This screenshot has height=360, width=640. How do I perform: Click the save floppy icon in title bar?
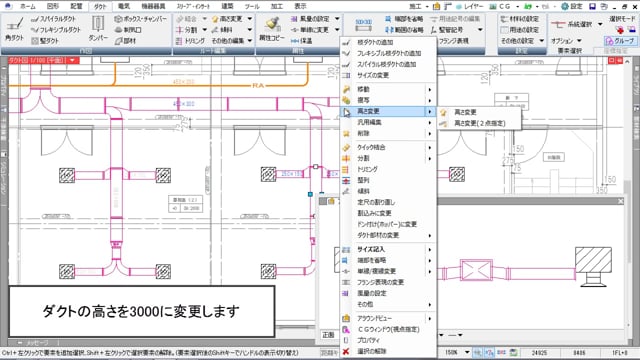[593, 7]
